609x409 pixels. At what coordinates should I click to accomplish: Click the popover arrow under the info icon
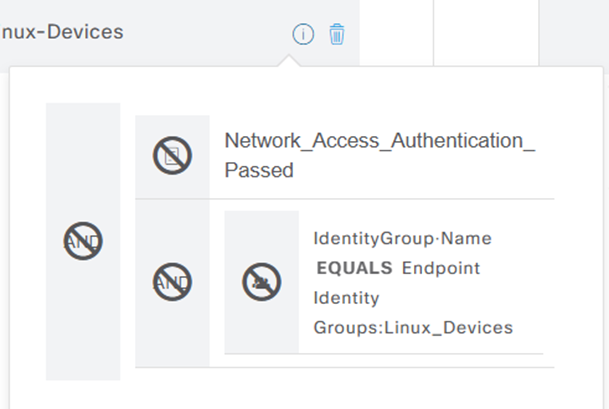click(290, 61)
